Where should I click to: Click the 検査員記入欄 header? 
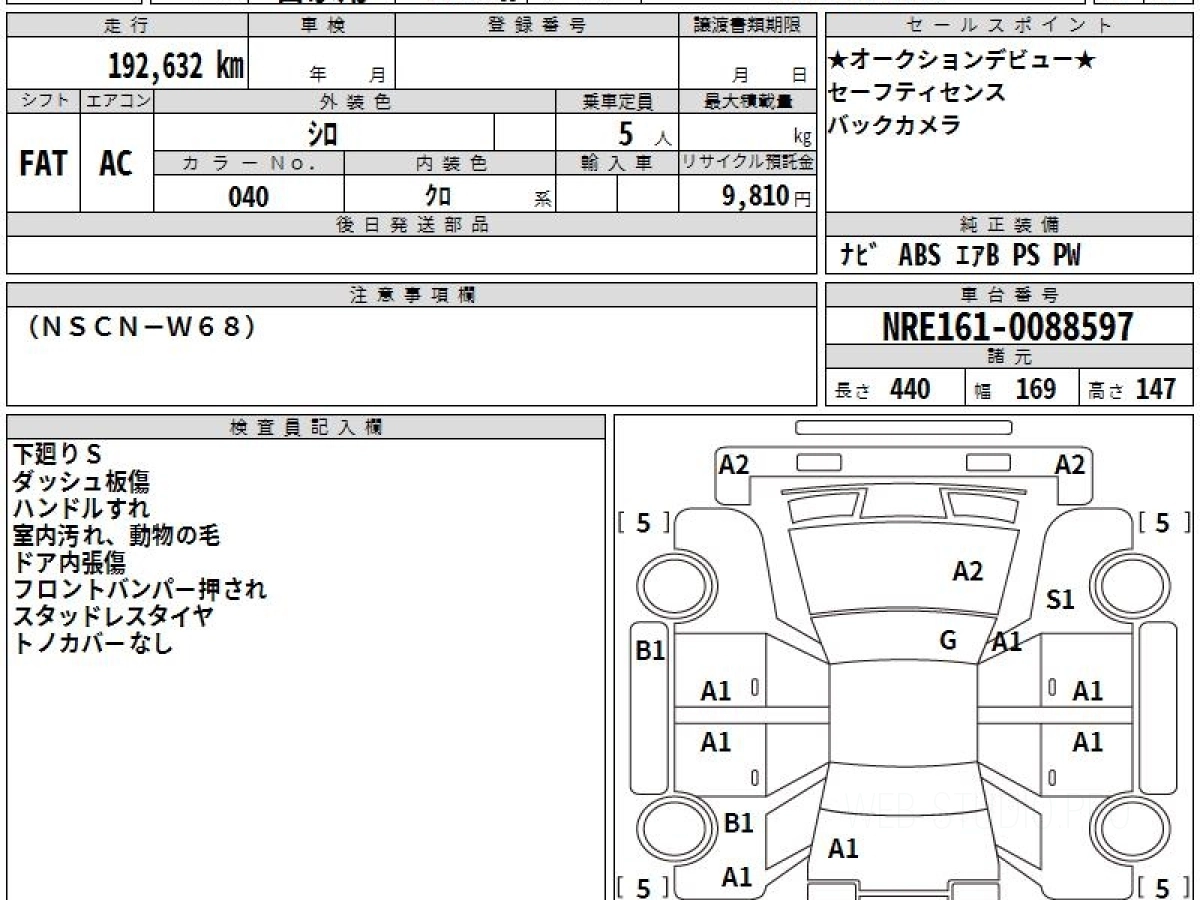pos(306,426)
